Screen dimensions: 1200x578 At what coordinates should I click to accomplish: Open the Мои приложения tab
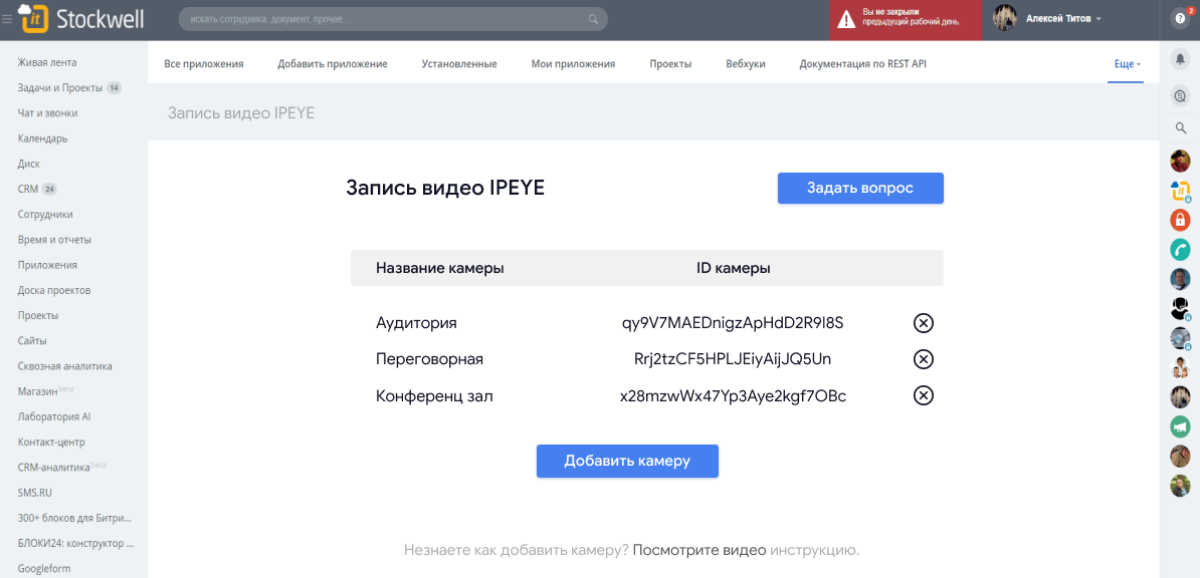click(x=573, y=64)
